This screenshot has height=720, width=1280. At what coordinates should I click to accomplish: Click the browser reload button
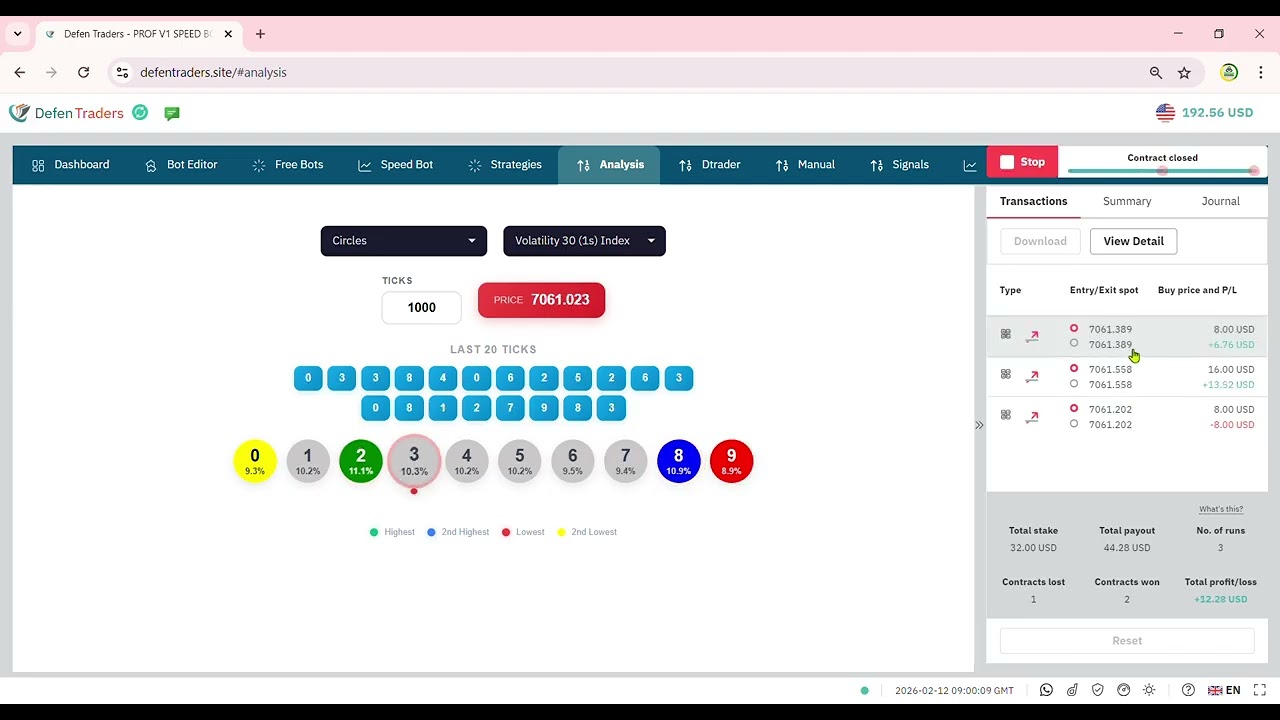84,72
